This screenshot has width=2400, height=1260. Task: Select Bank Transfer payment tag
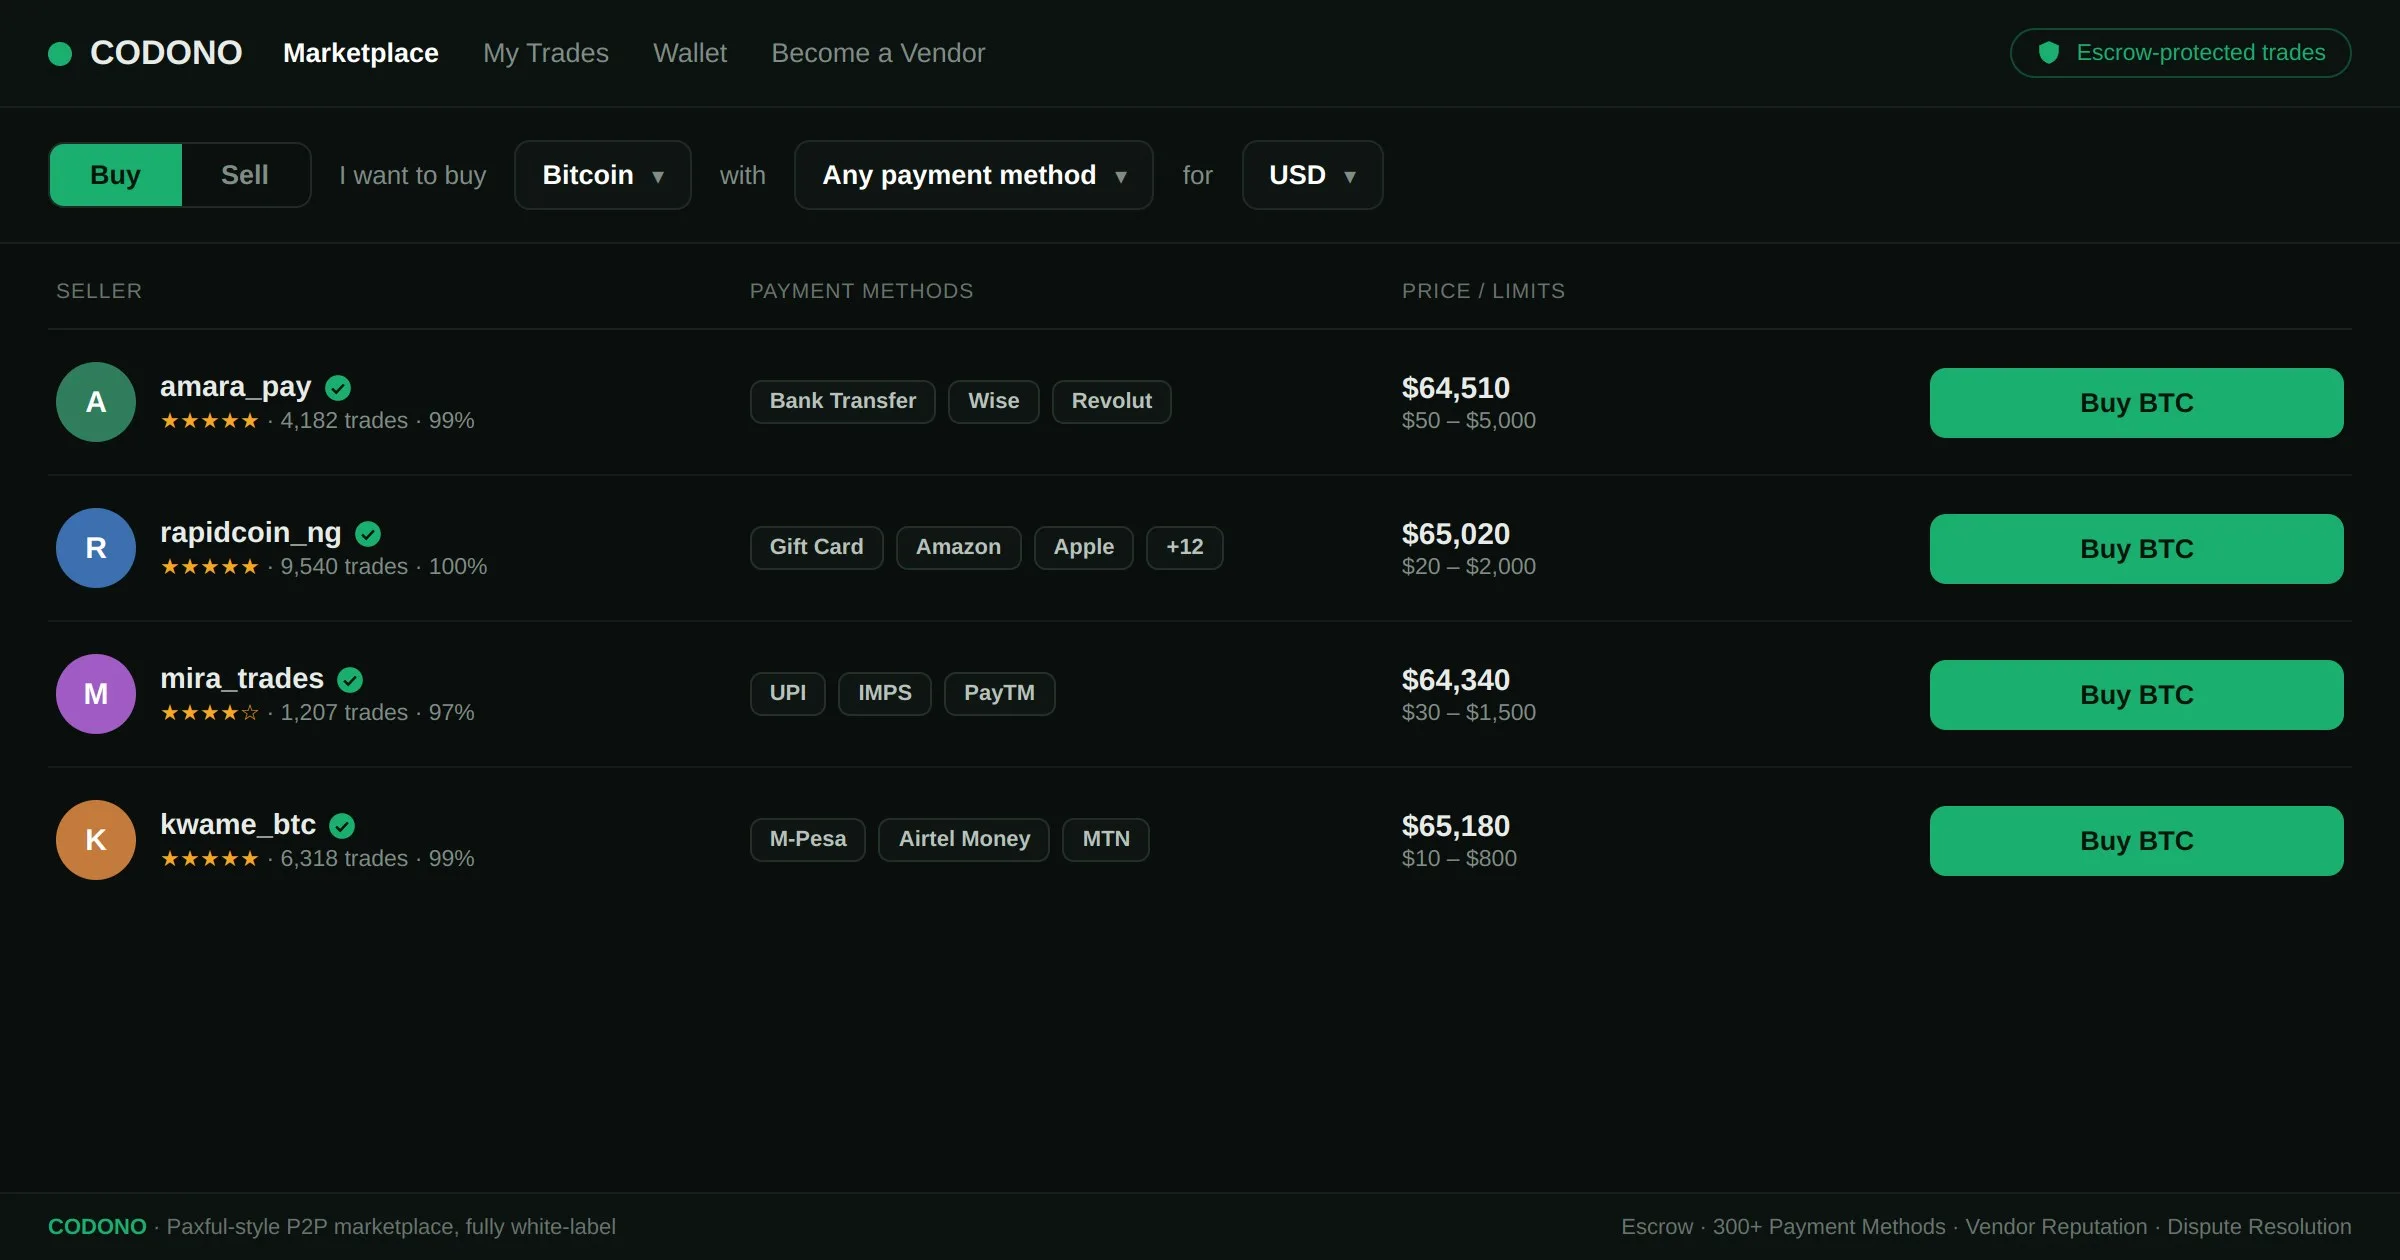[x=843, y=402]
